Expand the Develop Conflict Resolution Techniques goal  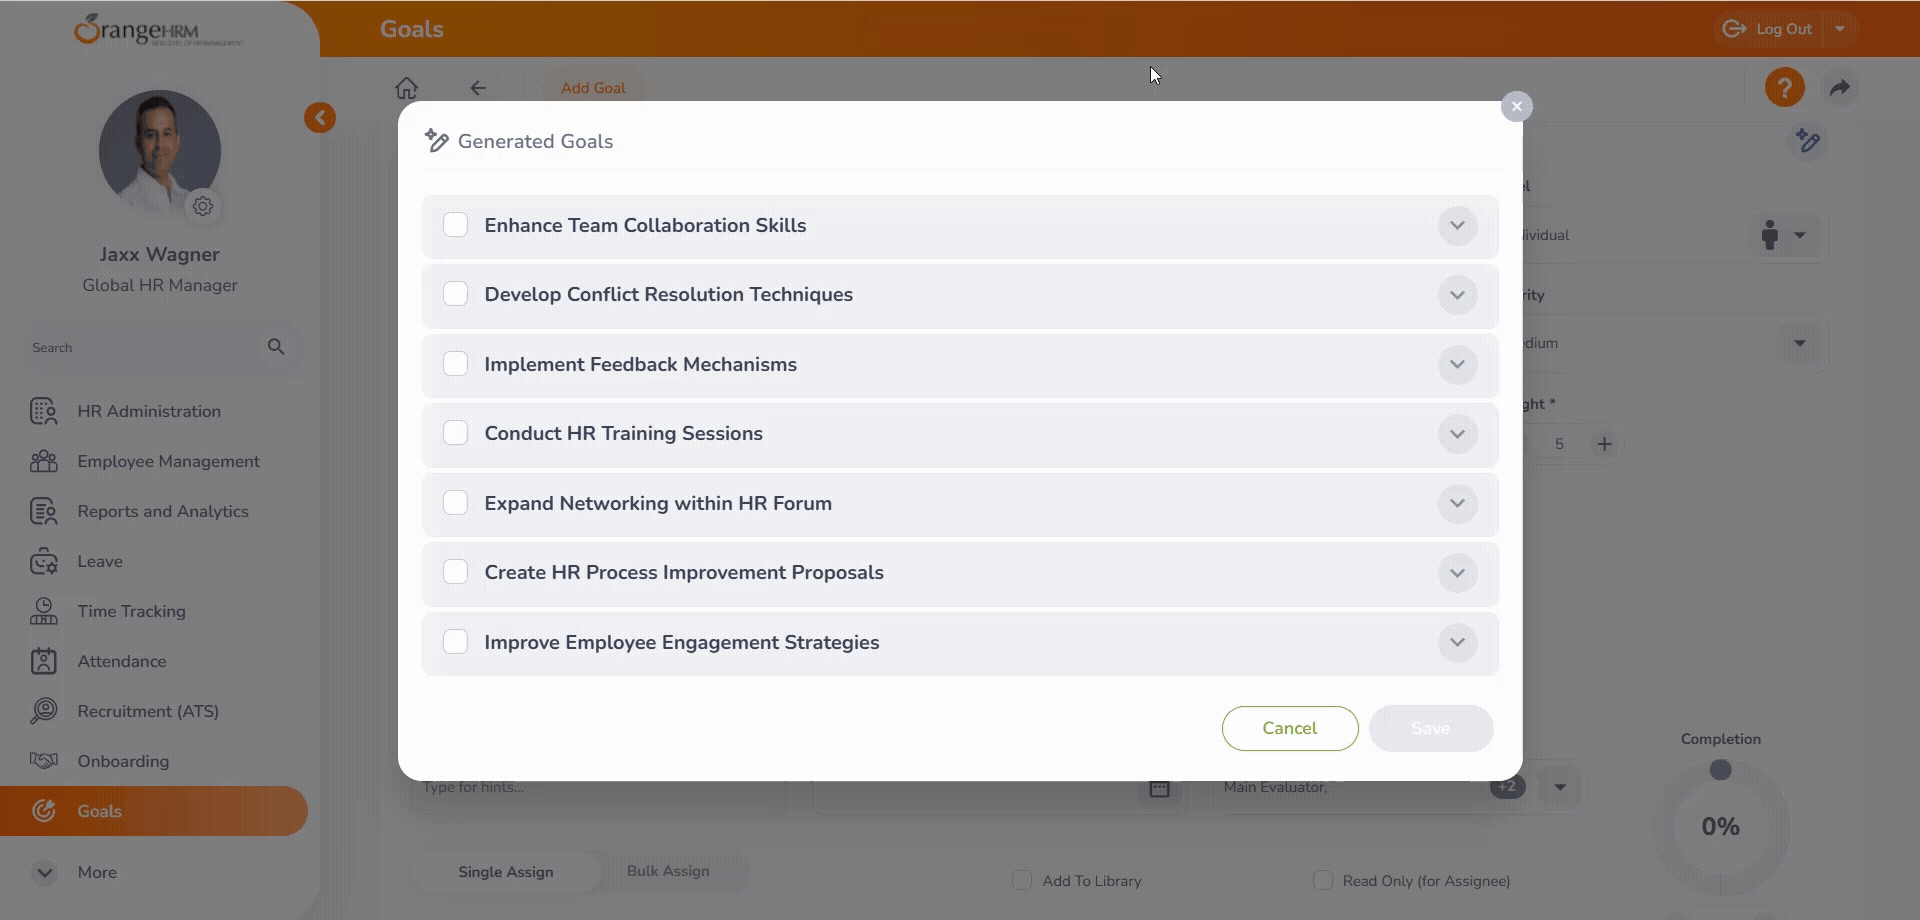[1457, 295]
